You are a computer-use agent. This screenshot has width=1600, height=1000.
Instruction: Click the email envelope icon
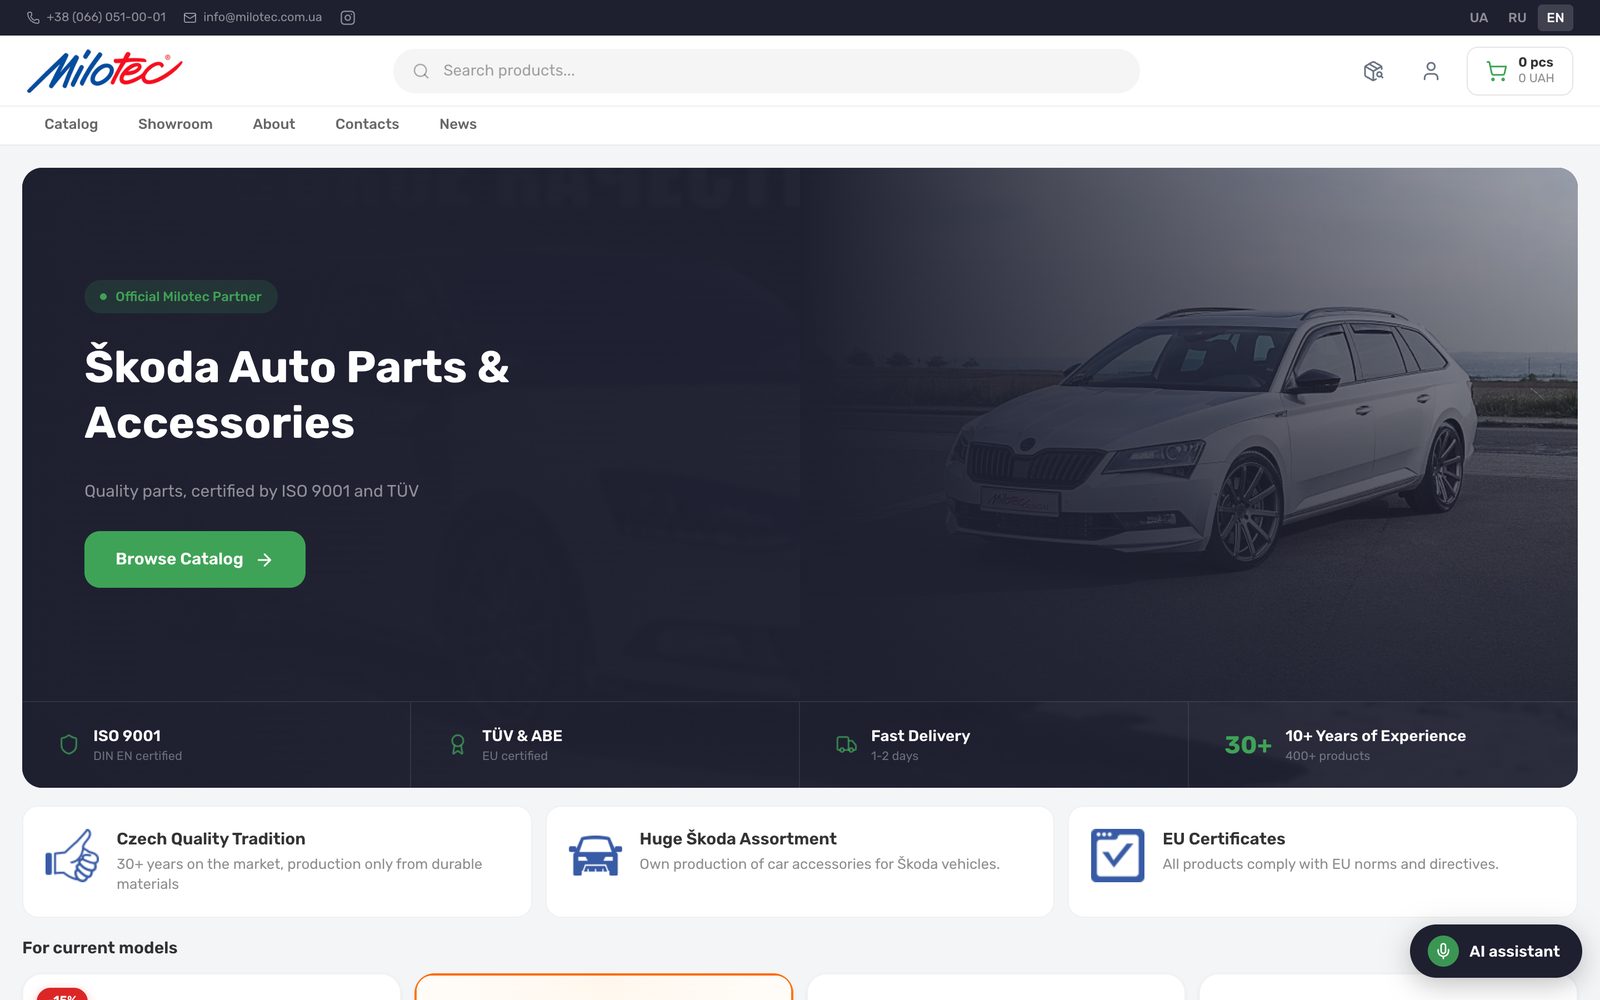coord(190,17)
